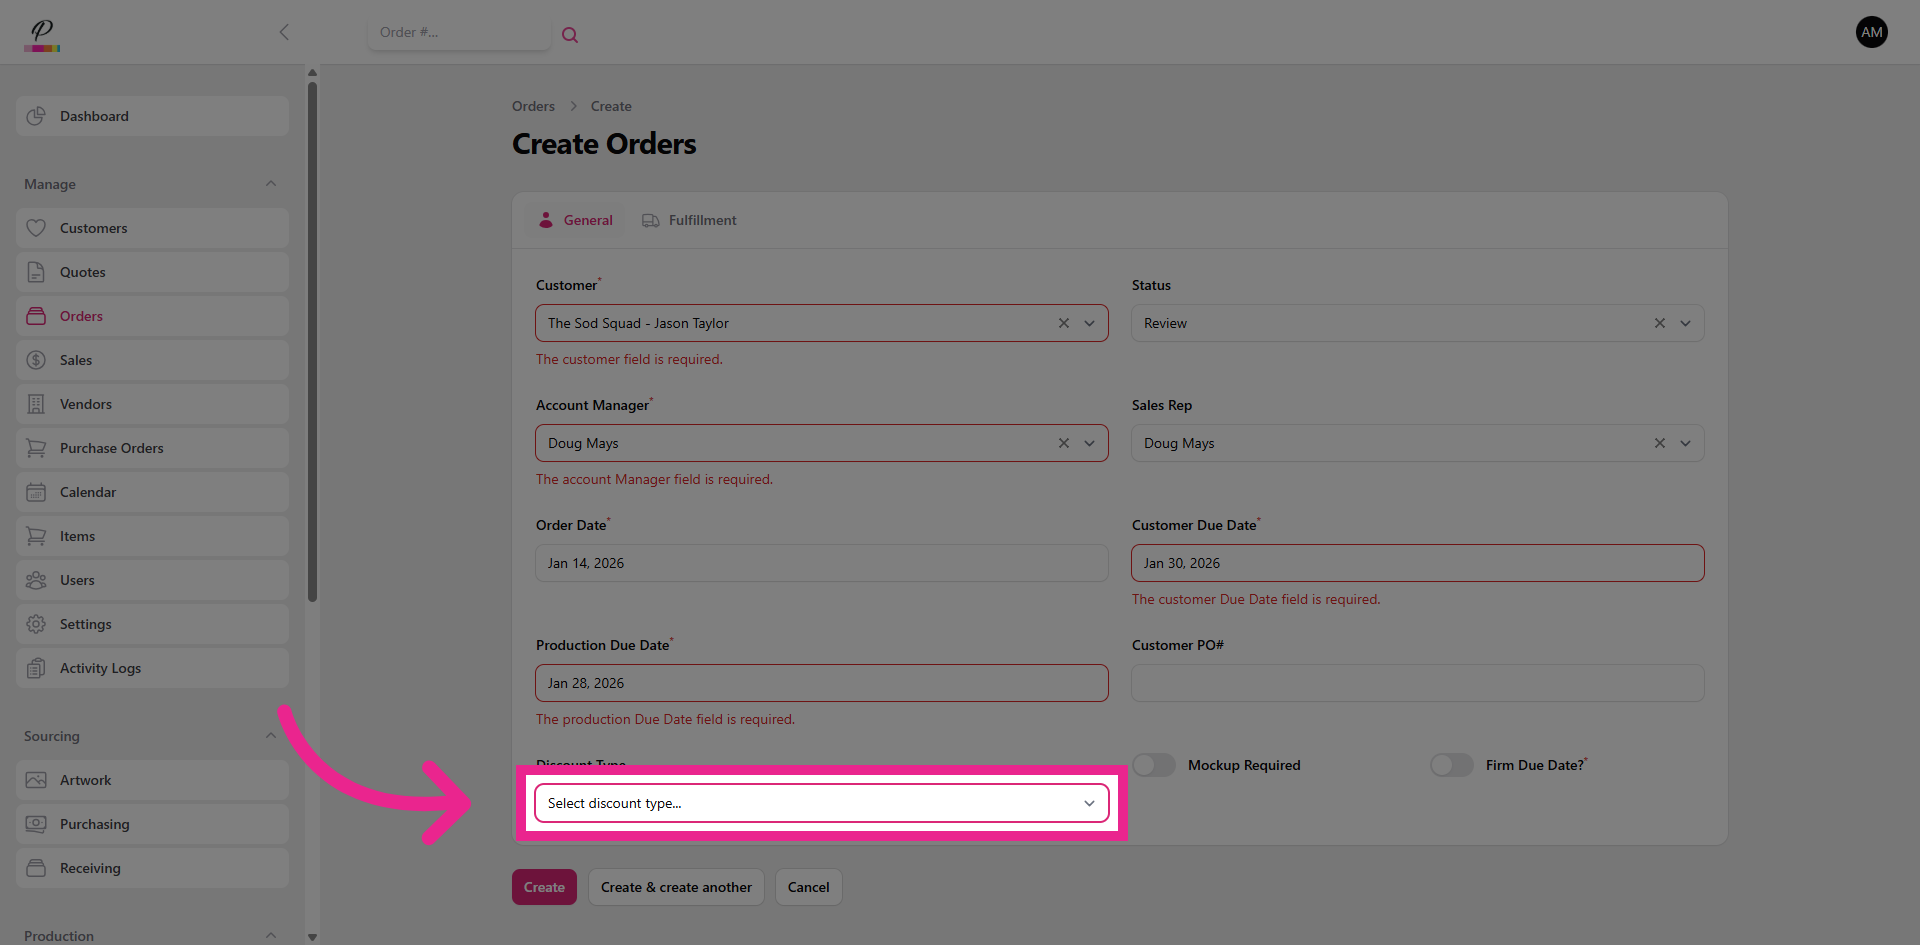Click the Orders breadcrumb link
Screen dimensions: 1920x945
533,106
